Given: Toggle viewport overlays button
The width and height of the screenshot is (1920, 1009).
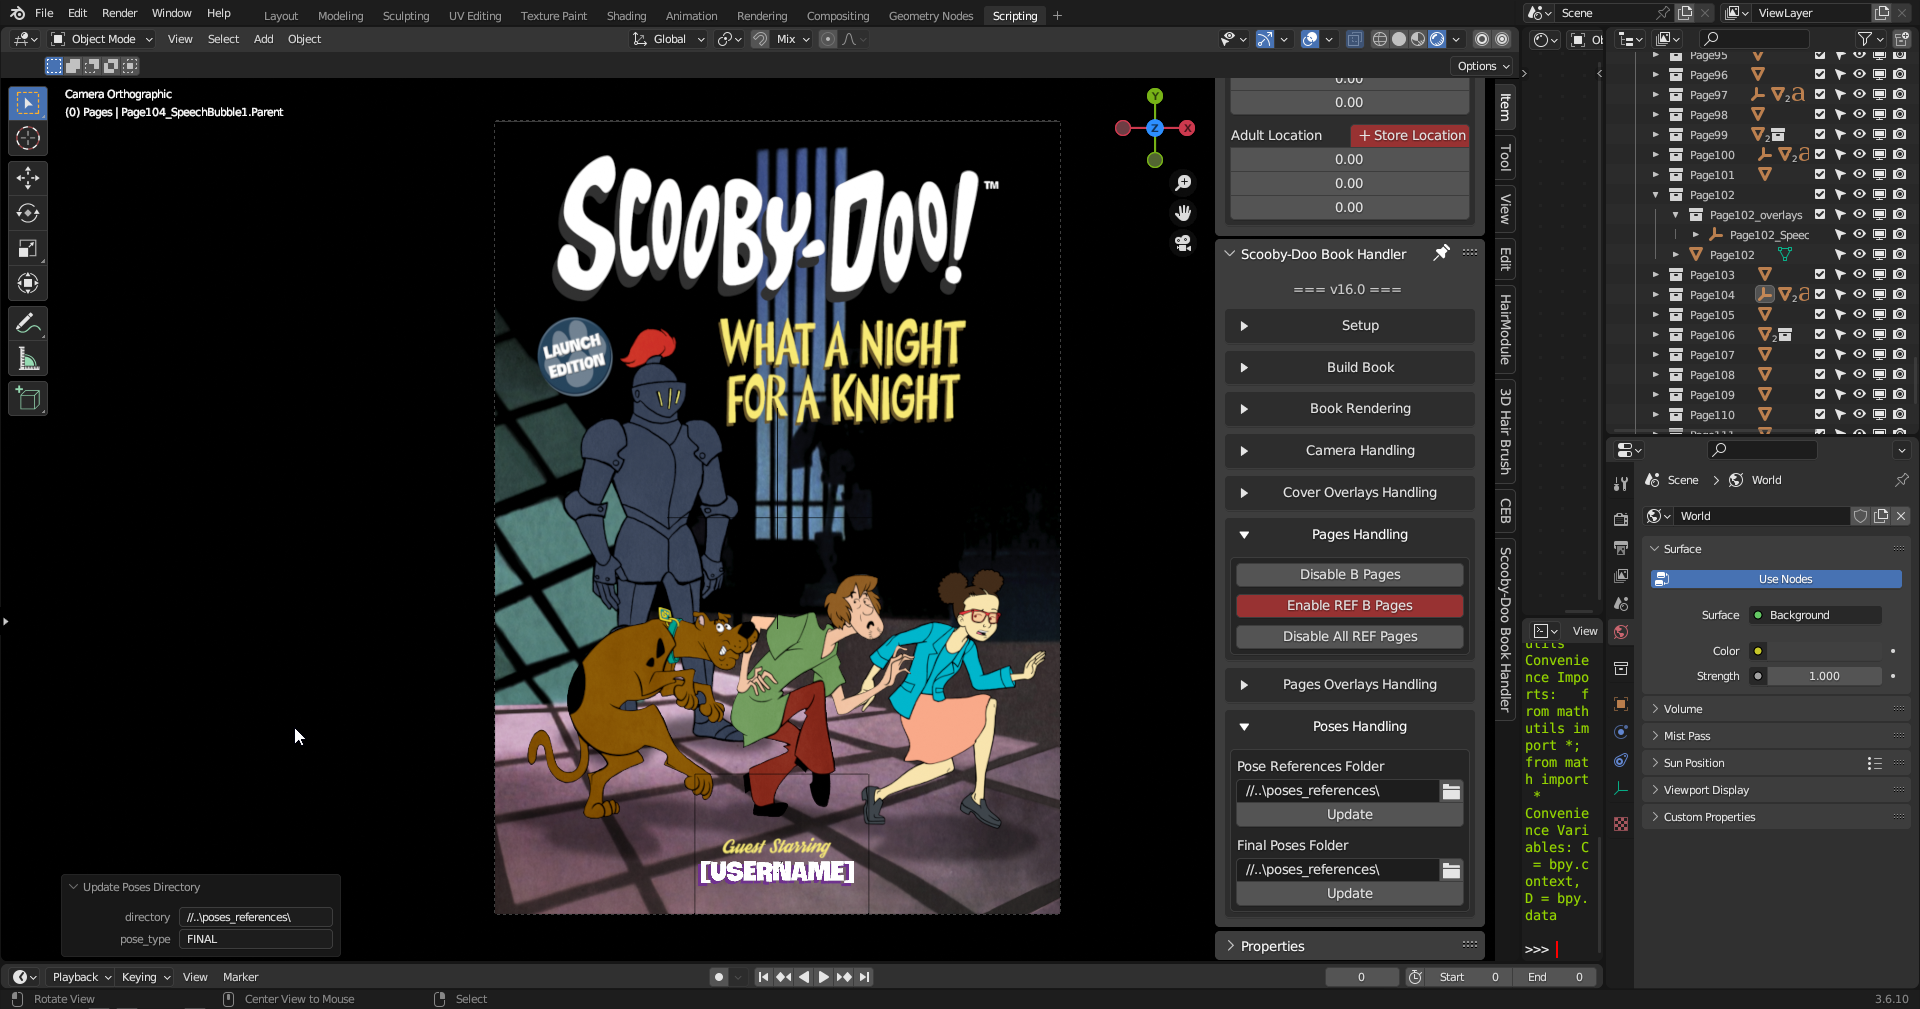Looking at the screenshot, I should click(1309, 39).
